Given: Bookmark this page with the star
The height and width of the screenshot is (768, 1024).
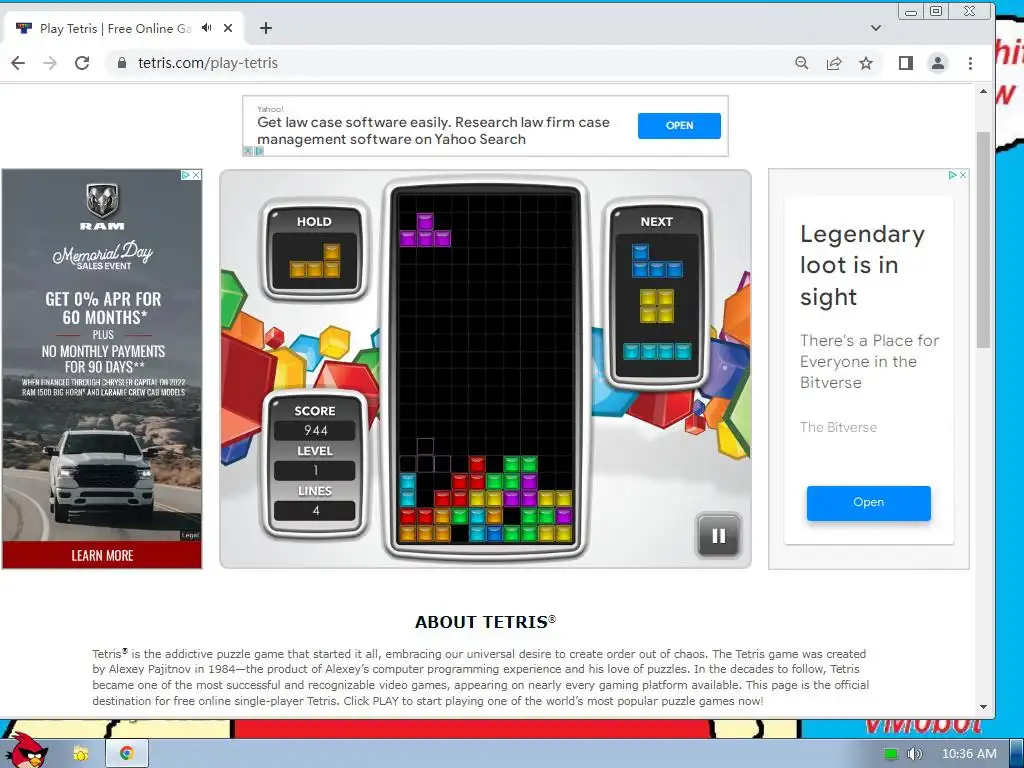Looking at the screenshot, I should [x=866, y=63].
